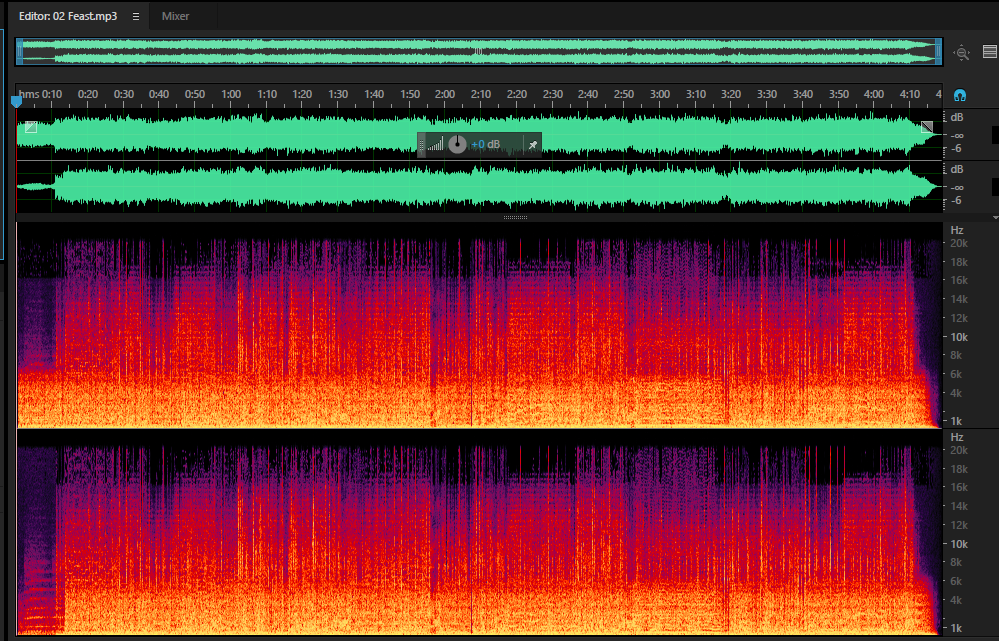999x641 pixels.
Task: Click the 4:10 mark on the ruler
Action: (910, 94)
